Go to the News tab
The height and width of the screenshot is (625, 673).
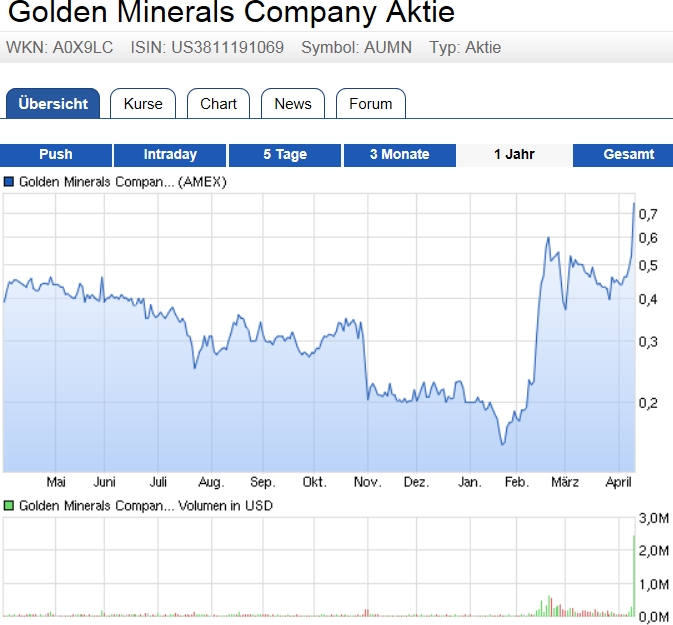point(292,104)
